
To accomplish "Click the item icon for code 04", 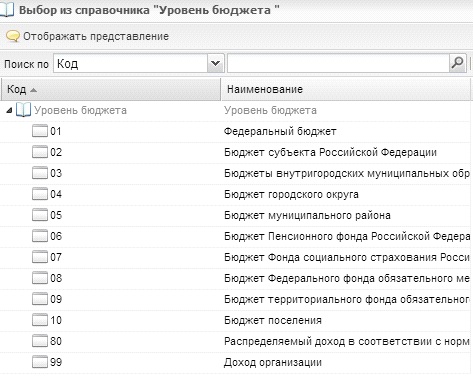I will pos(40,194).
